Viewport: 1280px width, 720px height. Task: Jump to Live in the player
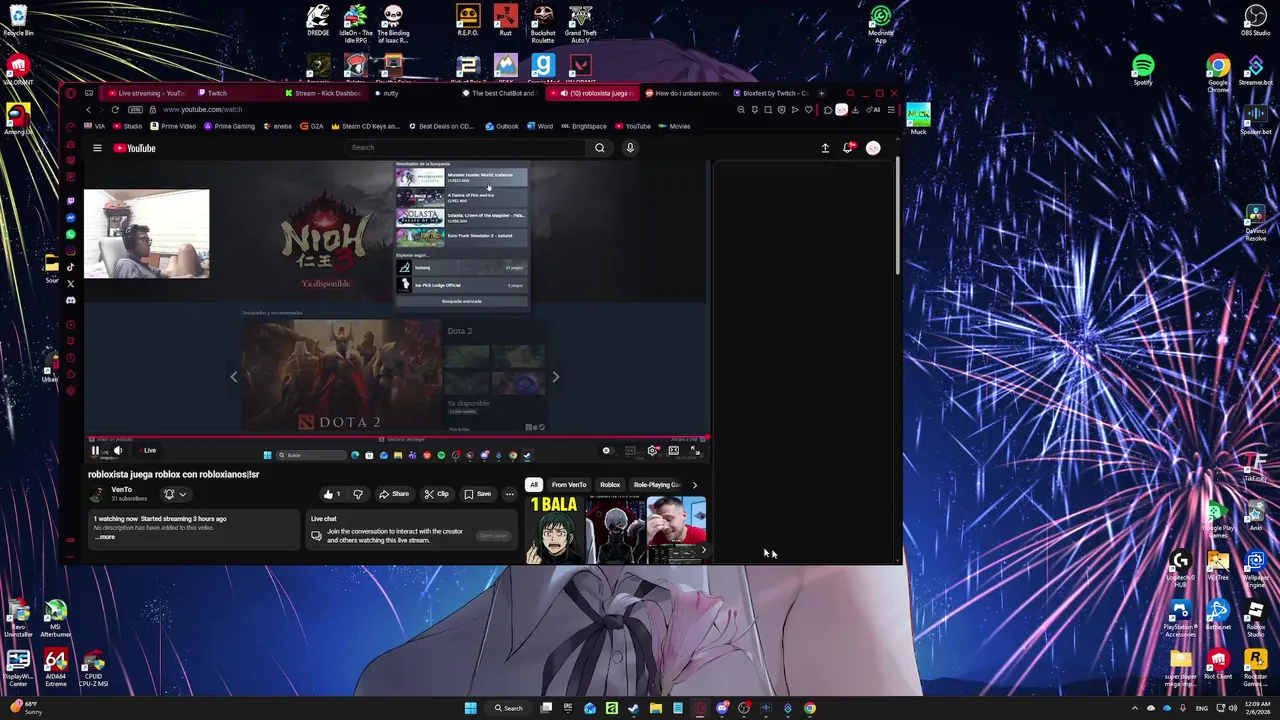(x=148, y=450)
